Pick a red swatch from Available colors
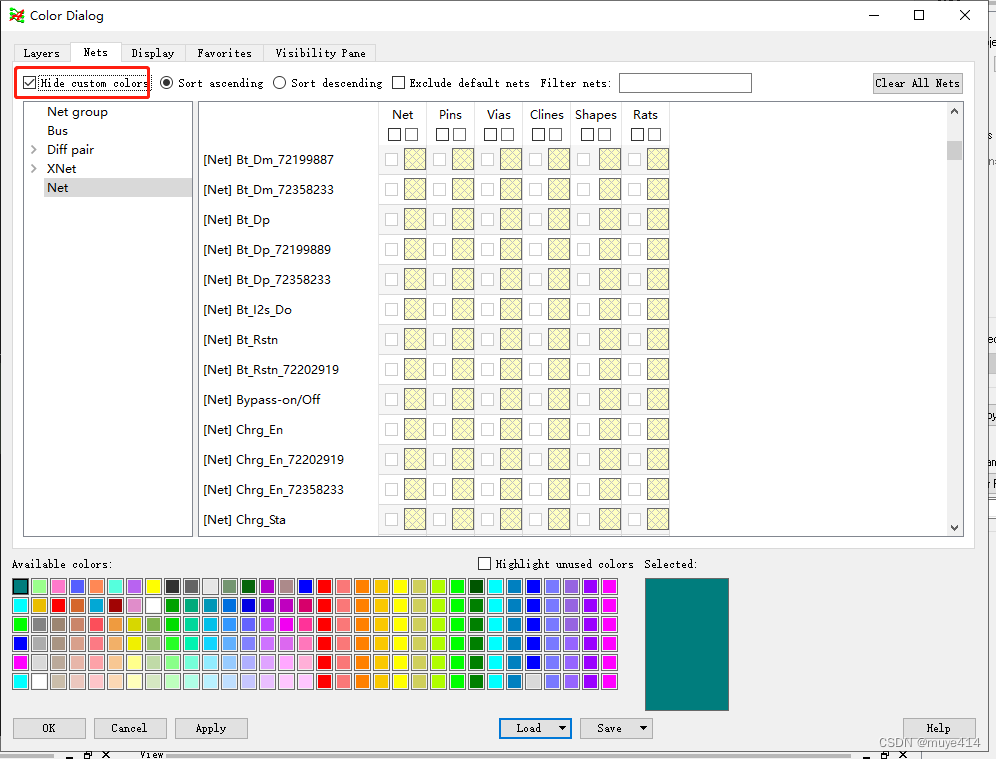Viewport: 996px width, 759px height. click(x=325, y=585)
